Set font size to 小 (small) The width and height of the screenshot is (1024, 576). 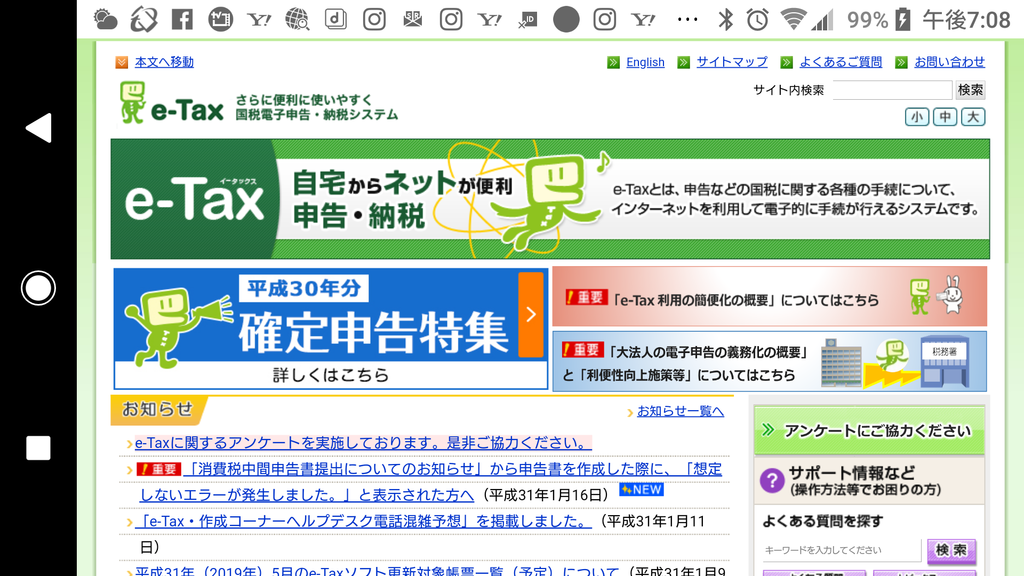[917, 117]
